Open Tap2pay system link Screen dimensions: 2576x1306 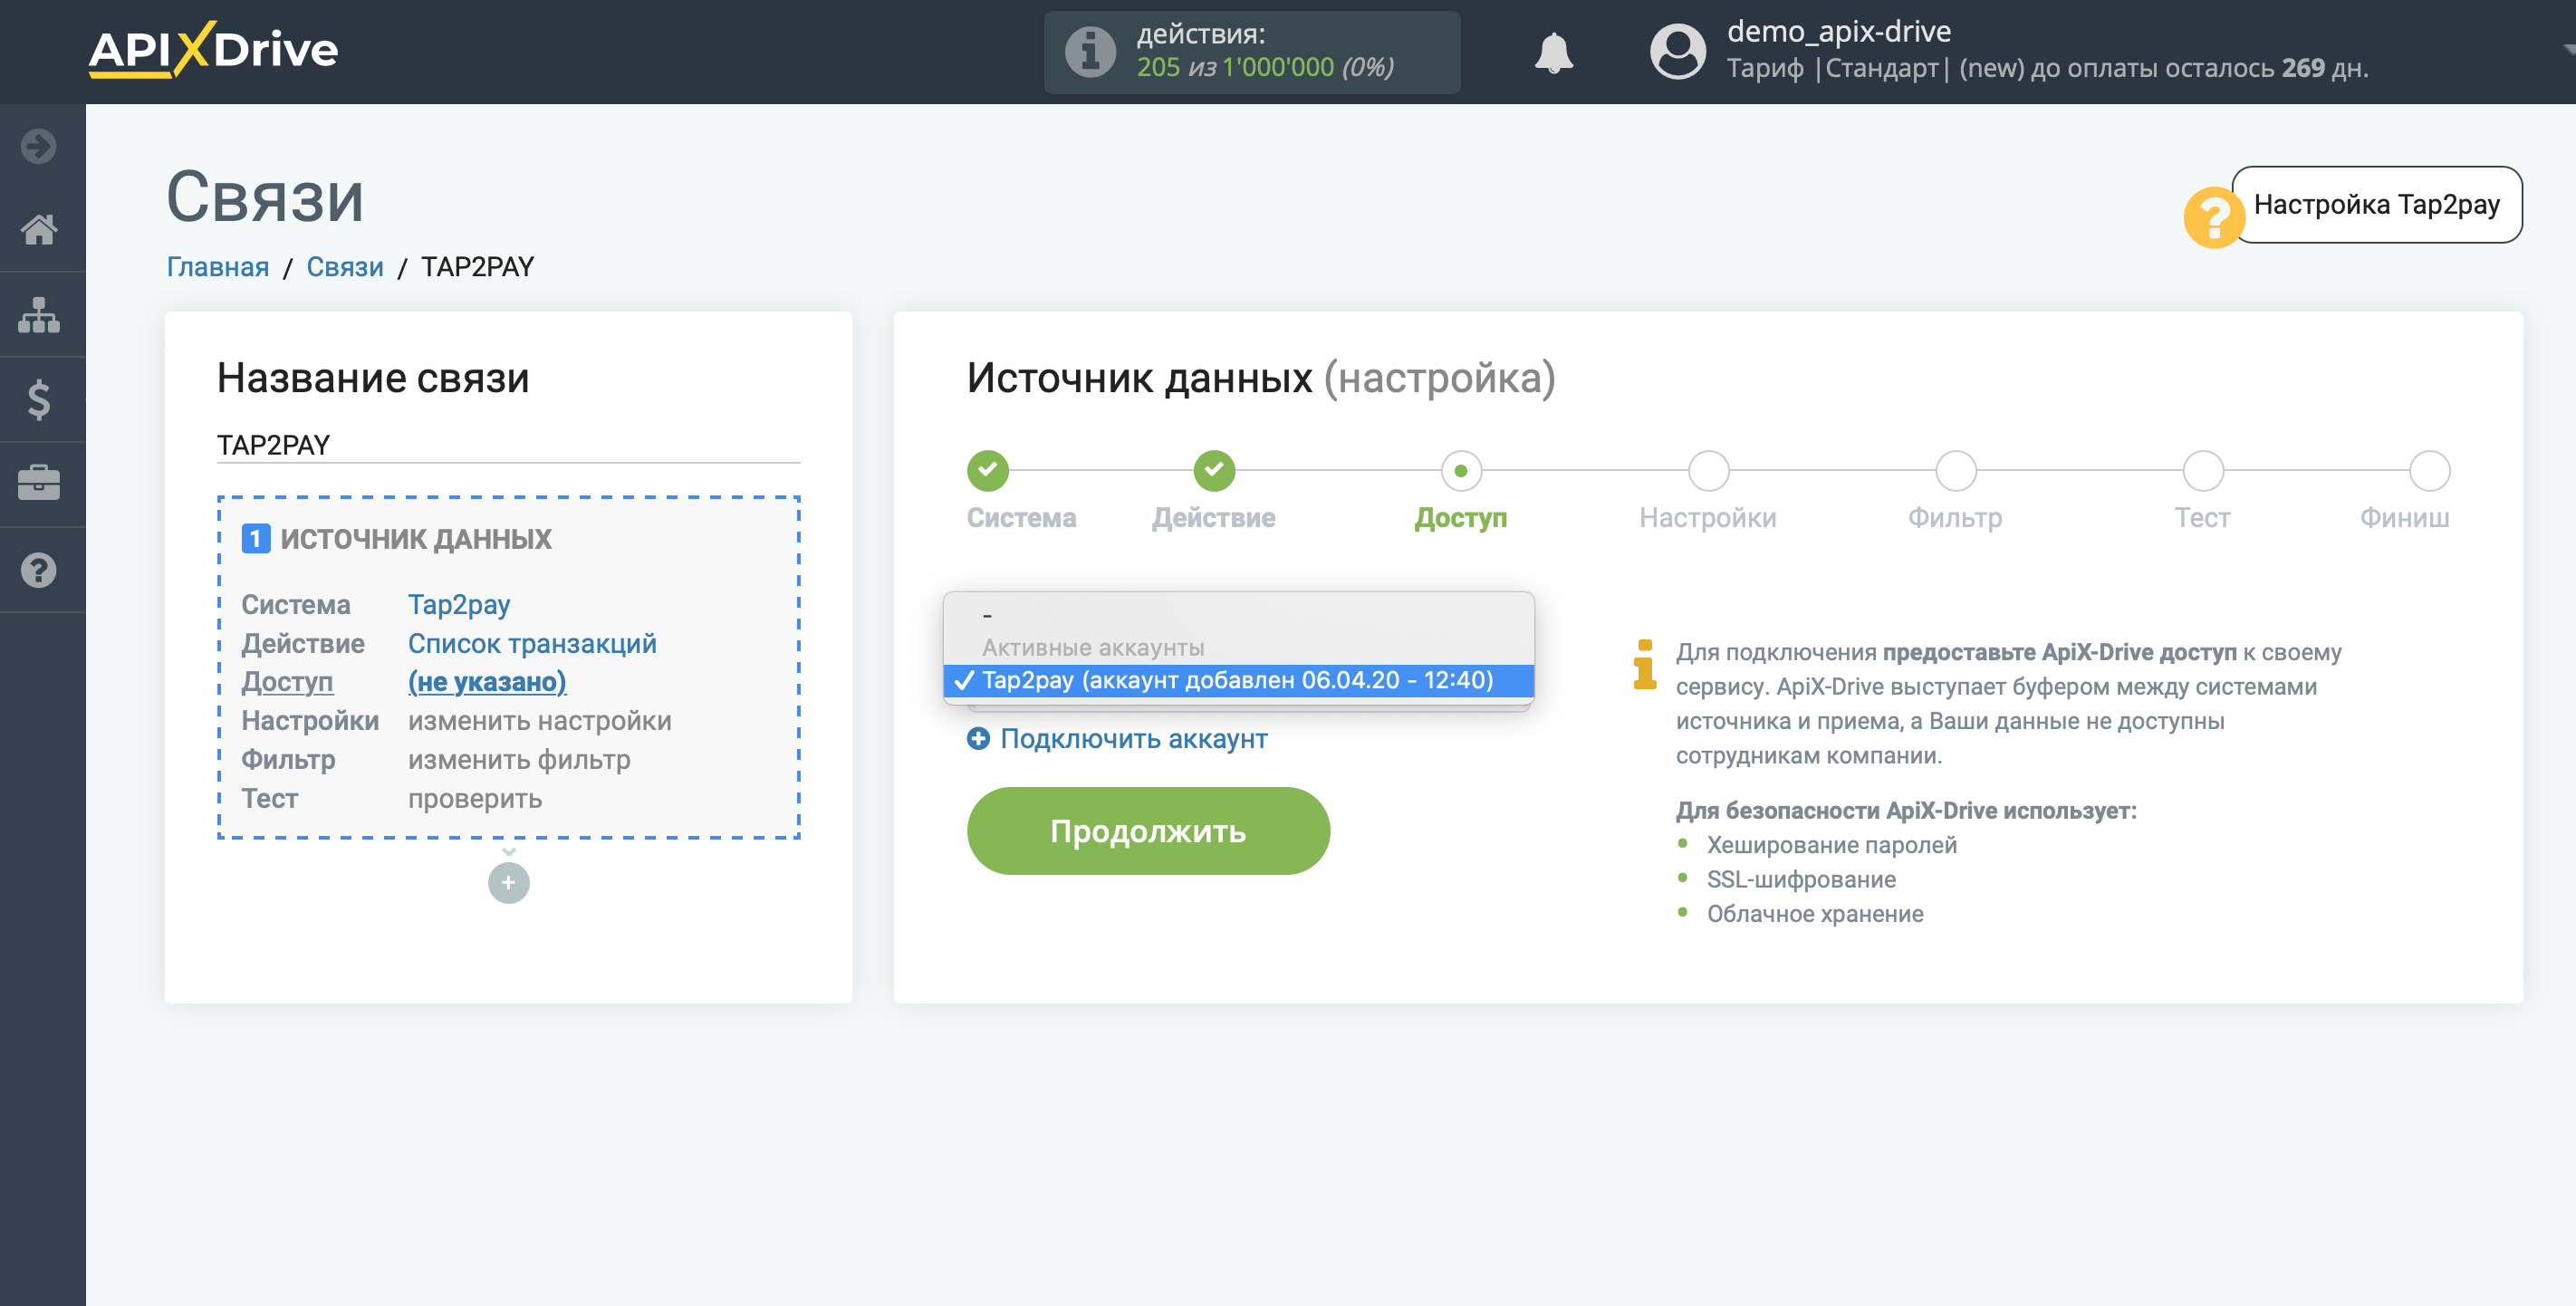point(459,605)
